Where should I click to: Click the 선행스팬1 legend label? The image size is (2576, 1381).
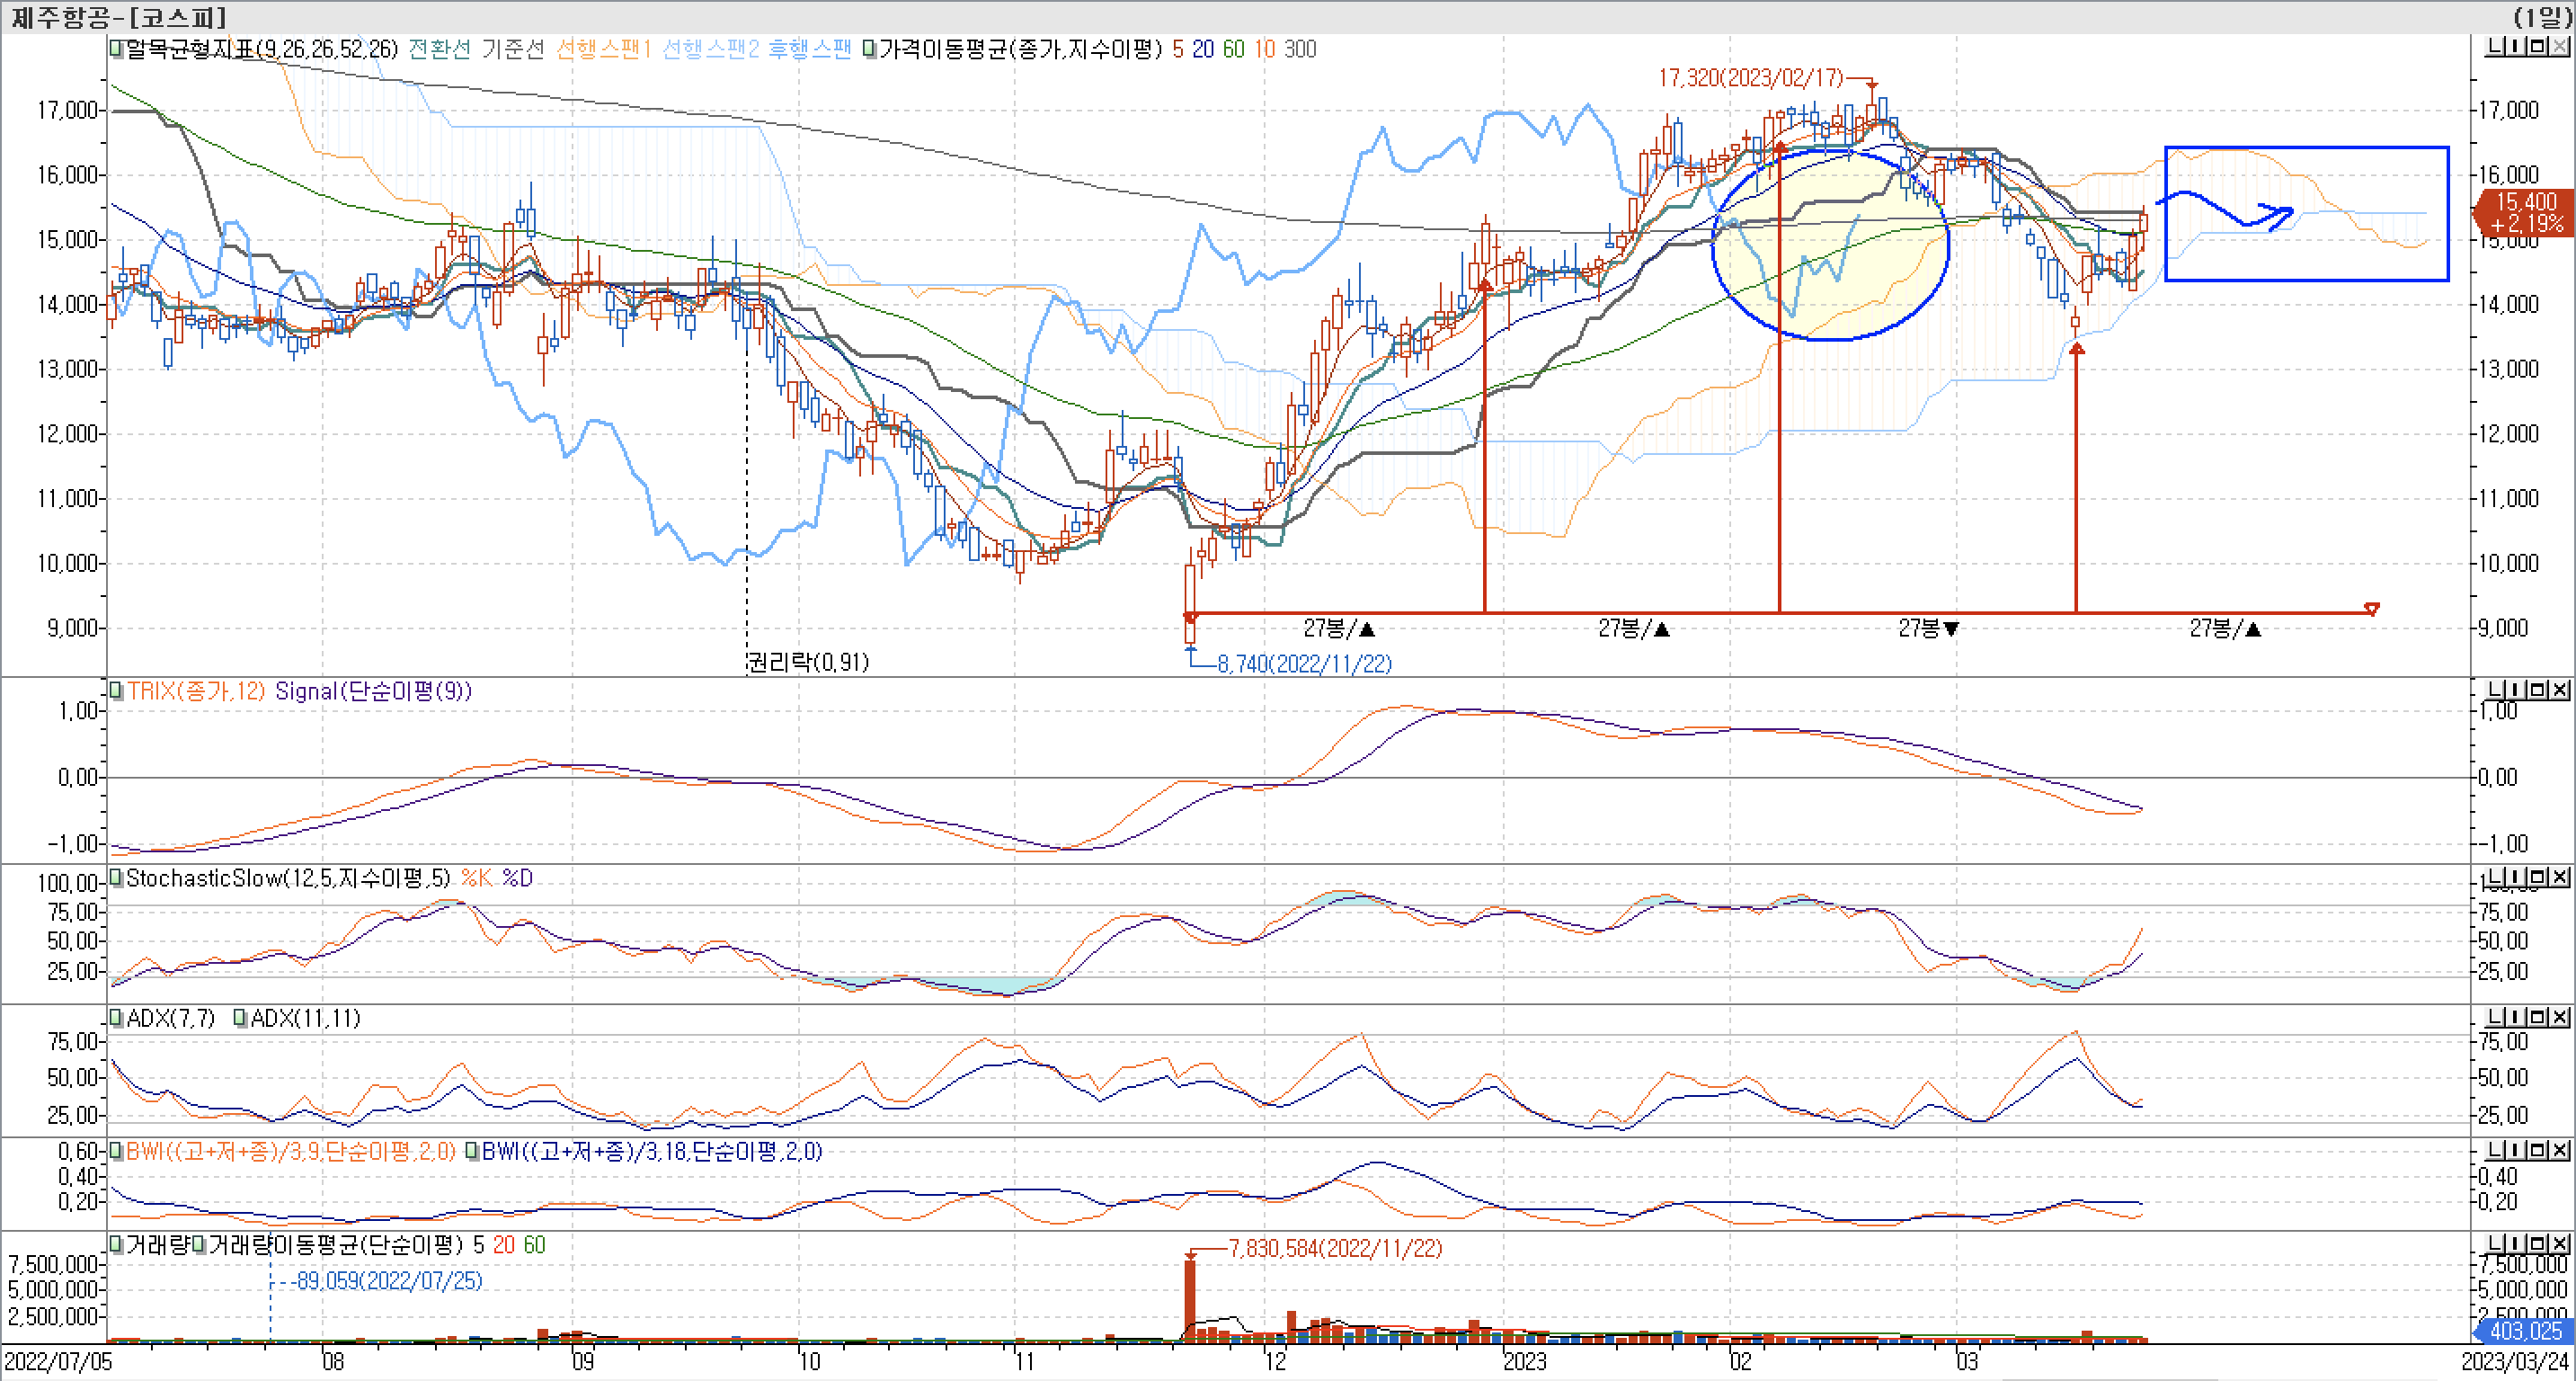click(603, 49)
